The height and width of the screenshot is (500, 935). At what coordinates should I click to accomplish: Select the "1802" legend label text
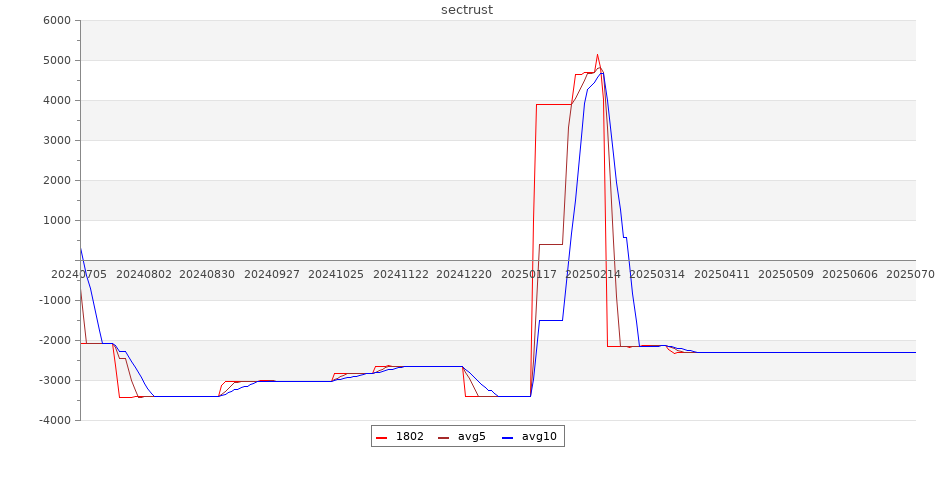pyautogui.click(x=409, y=436)
